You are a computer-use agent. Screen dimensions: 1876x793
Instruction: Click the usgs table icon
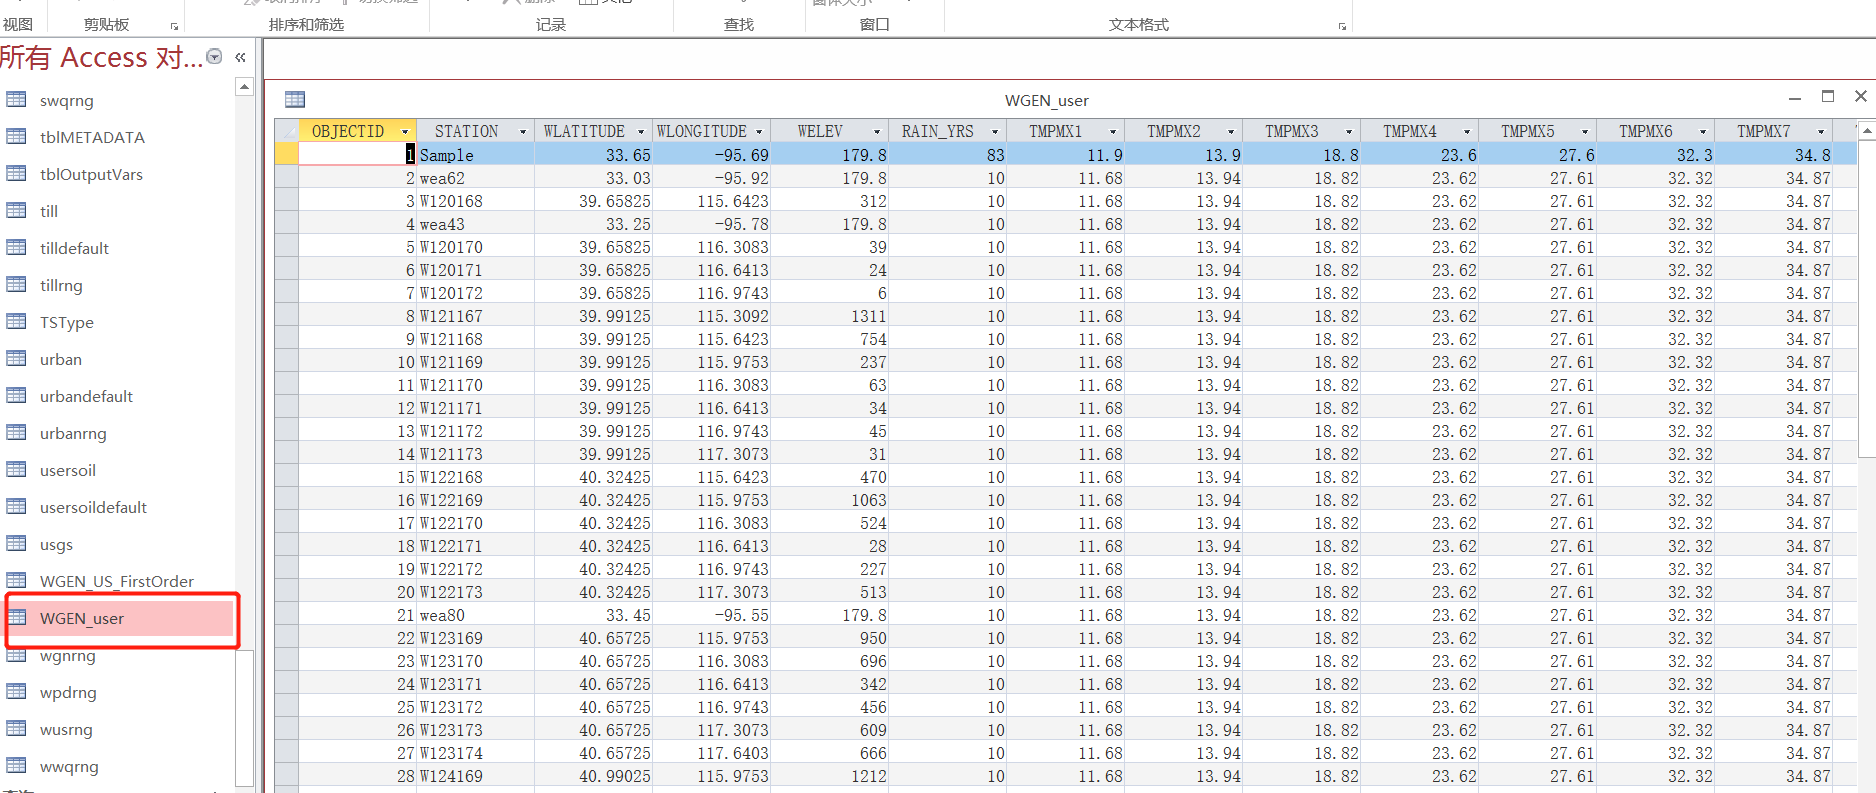[x=16, y=544]
